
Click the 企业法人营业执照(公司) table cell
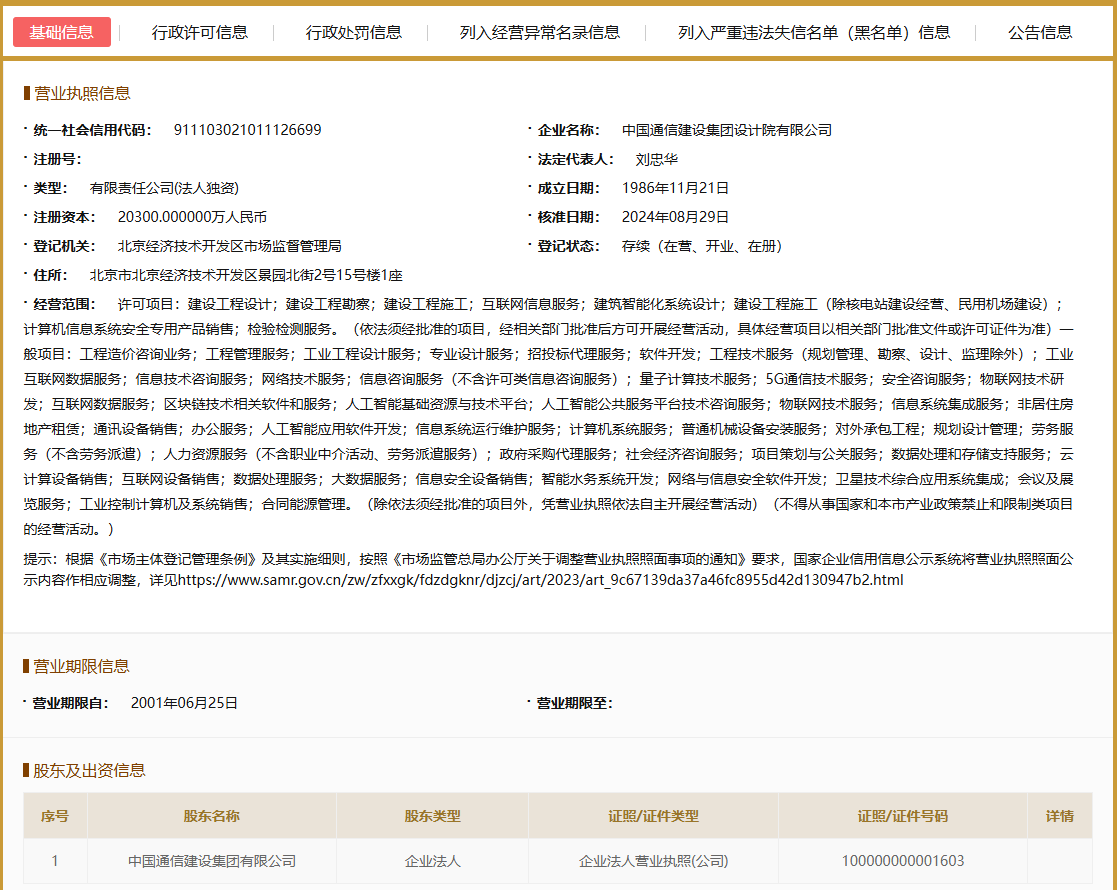(x=654, y=861)
